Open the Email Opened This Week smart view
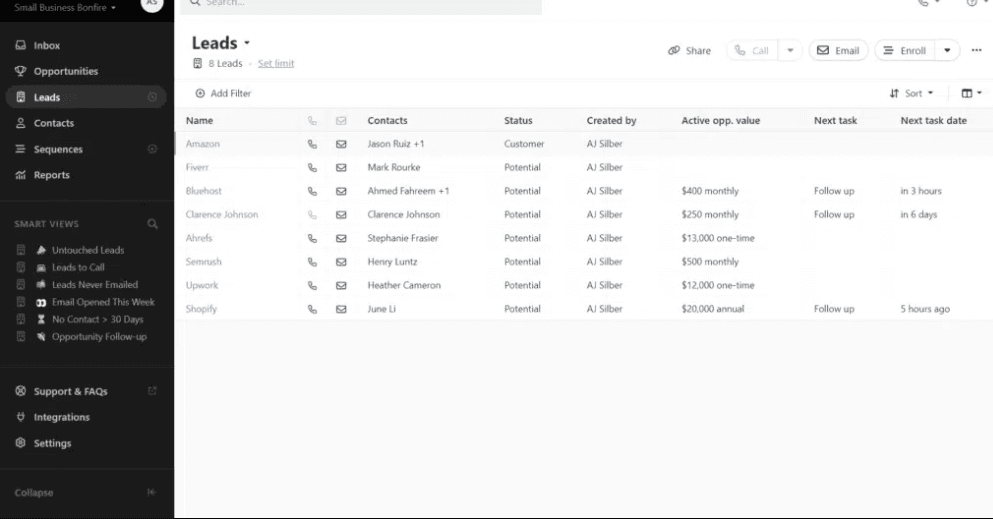The width and height of the screenshot is (993, 519). [x=103, y=302]
